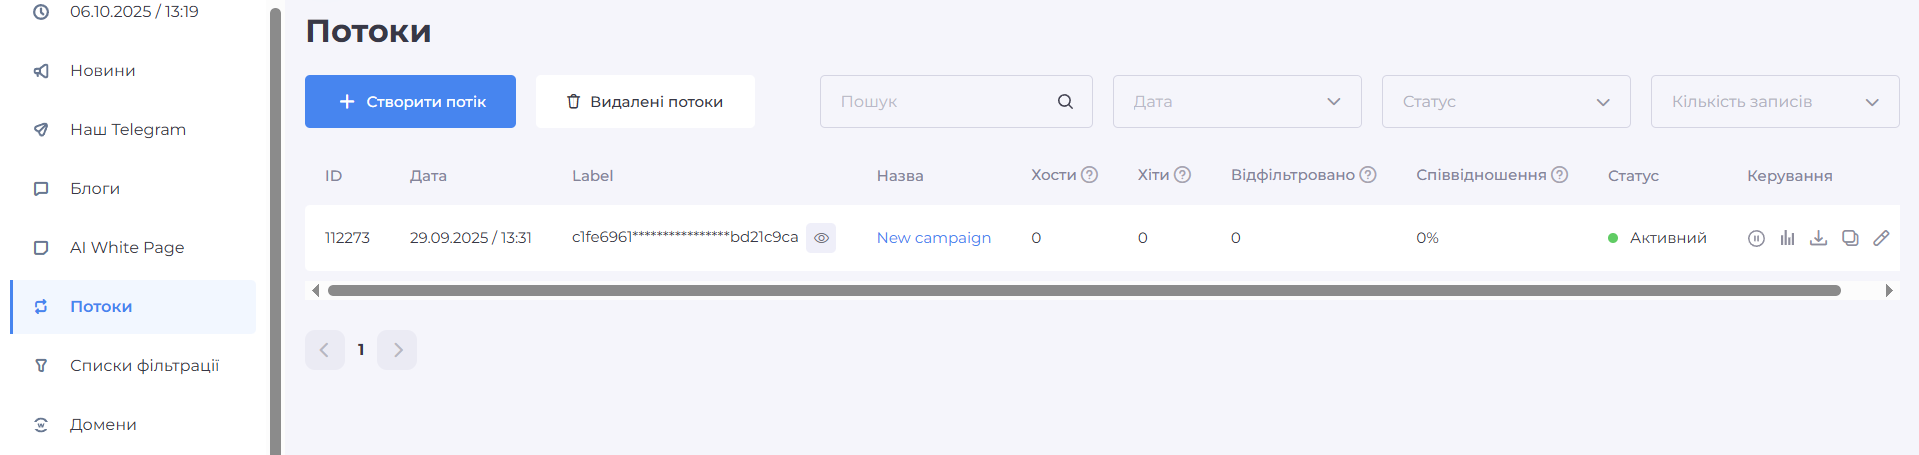Click the table's horizontal scrollbar
1919x455 pixels.
(1083, 291)
